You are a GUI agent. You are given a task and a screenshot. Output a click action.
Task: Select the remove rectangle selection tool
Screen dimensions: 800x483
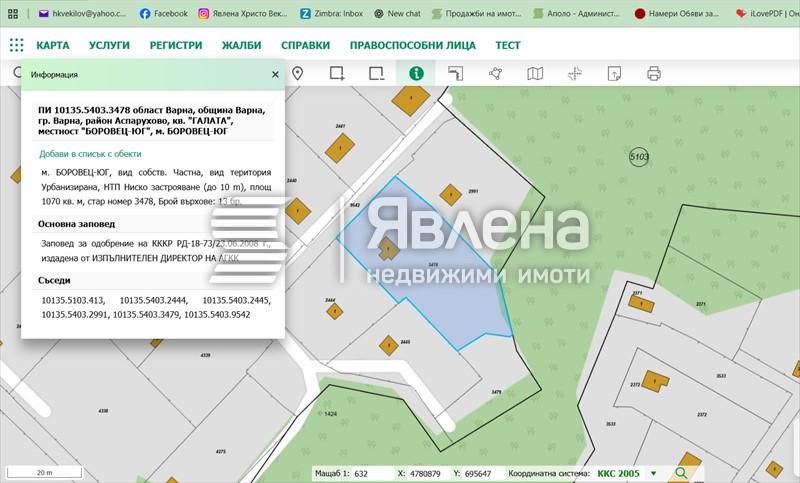pos(376,73)
